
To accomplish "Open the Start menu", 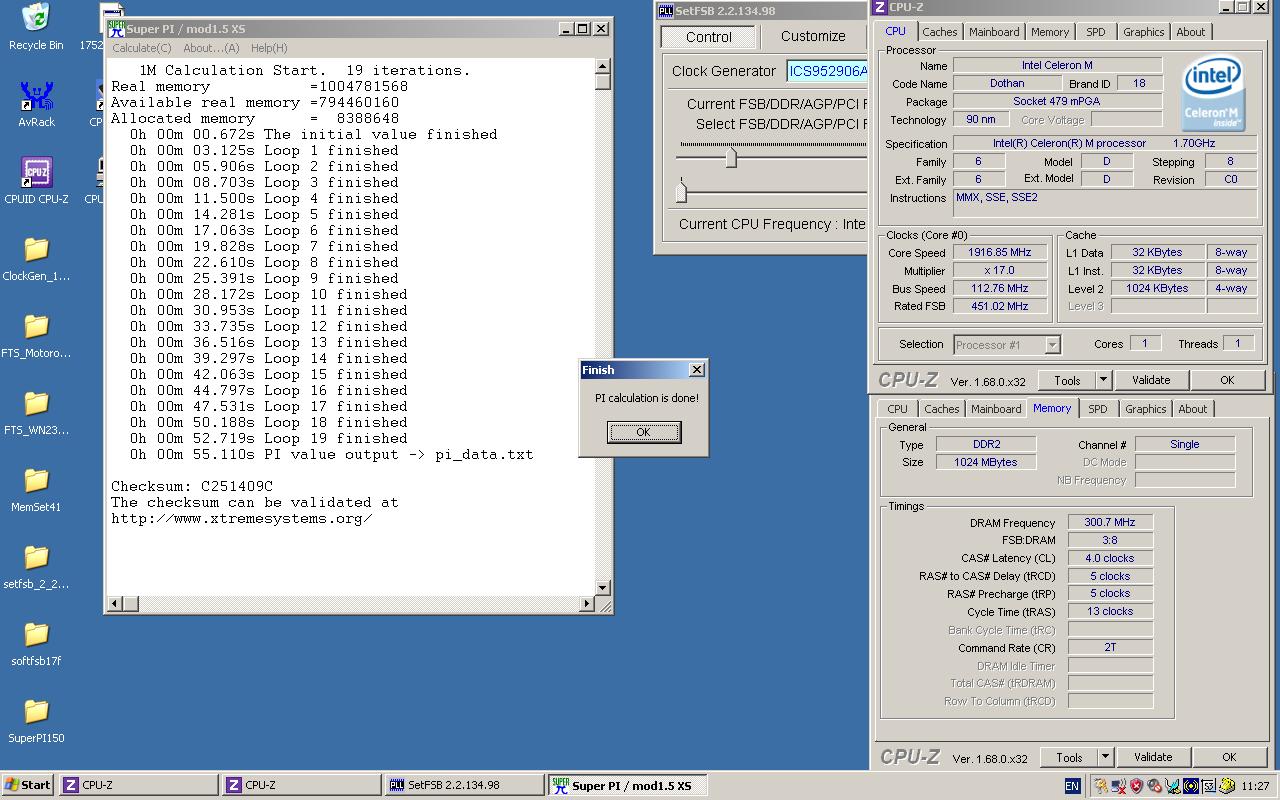I will (28, 785).
